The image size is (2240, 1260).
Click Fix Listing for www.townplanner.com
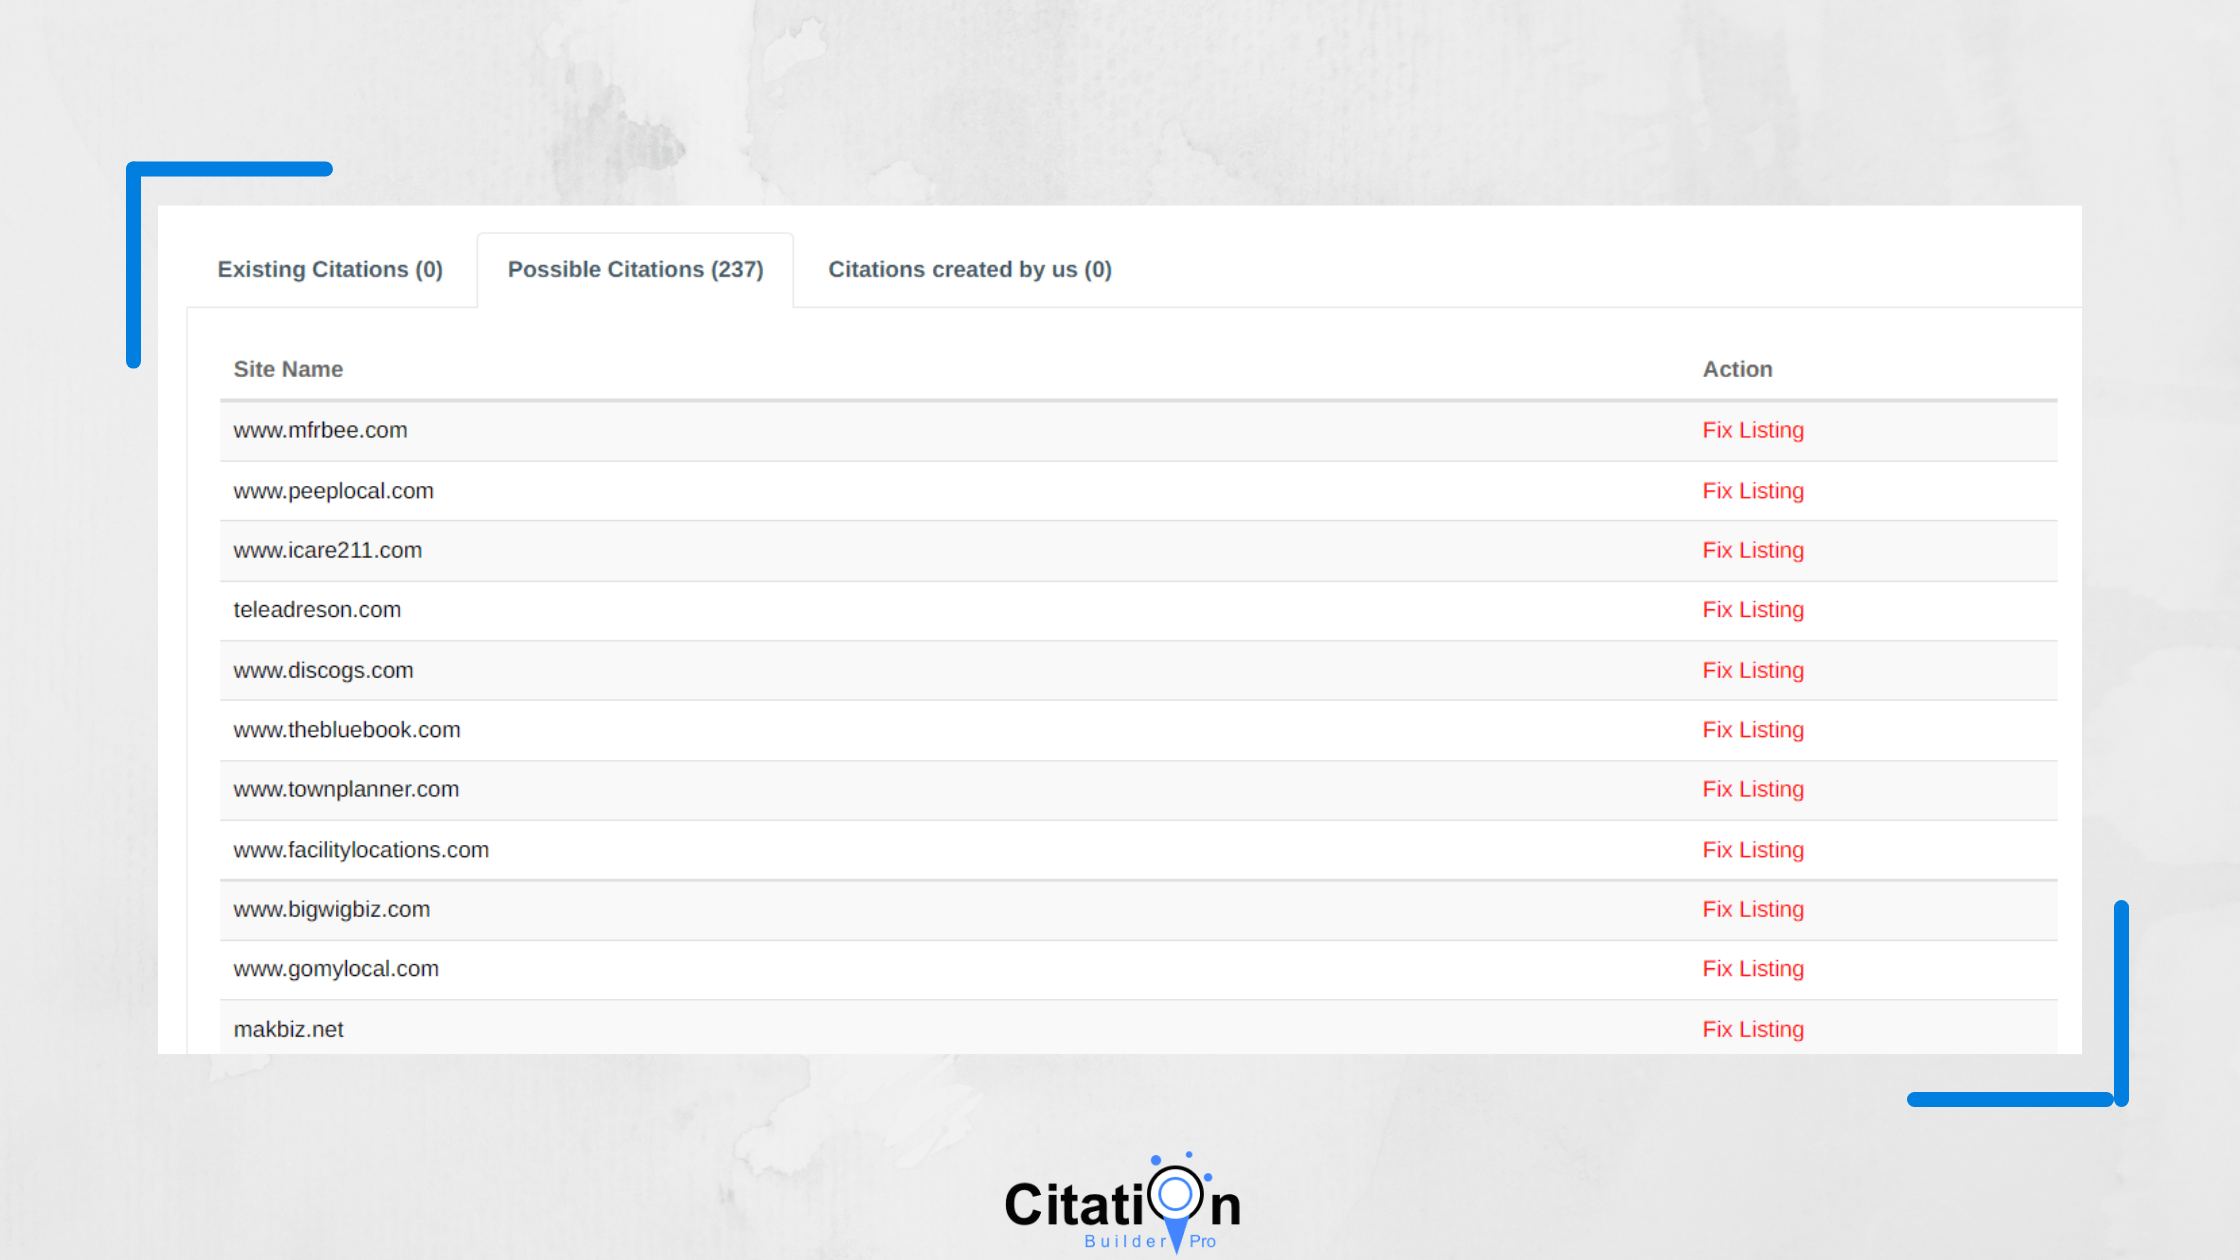tap(1752, 789)
